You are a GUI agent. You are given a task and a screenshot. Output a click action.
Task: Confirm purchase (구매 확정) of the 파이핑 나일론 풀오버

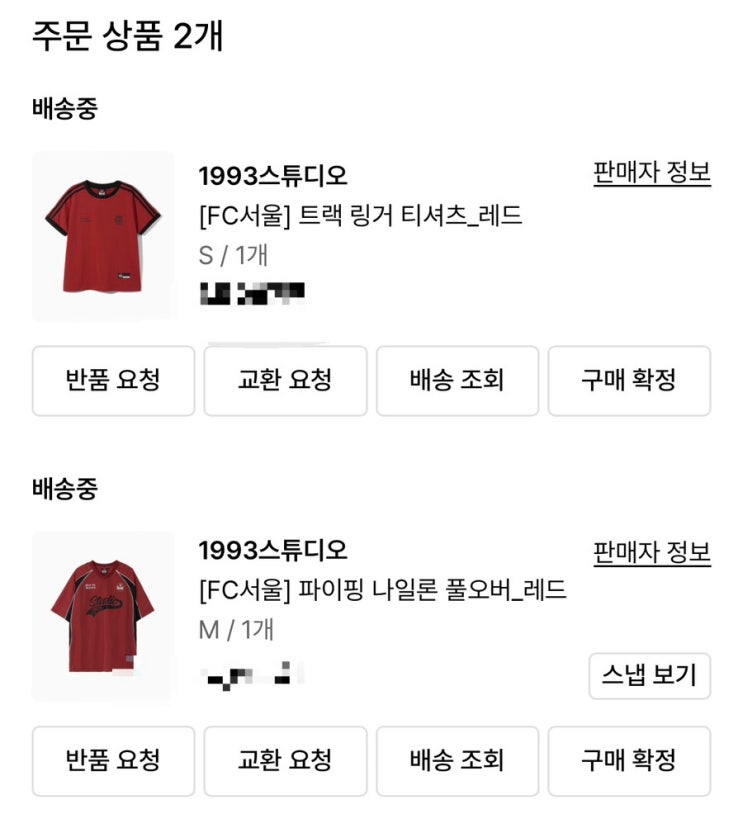(x=629, y=760)
